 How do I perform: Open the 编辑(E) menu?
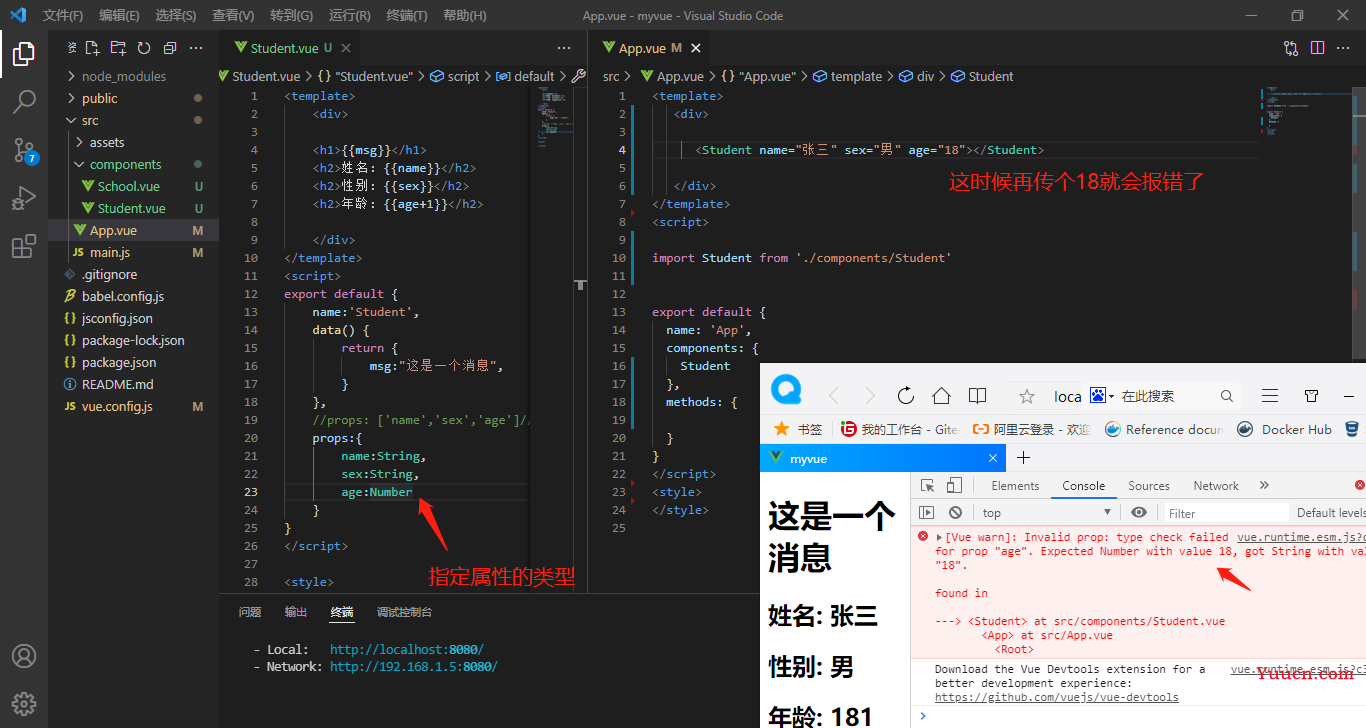(119, 16)
